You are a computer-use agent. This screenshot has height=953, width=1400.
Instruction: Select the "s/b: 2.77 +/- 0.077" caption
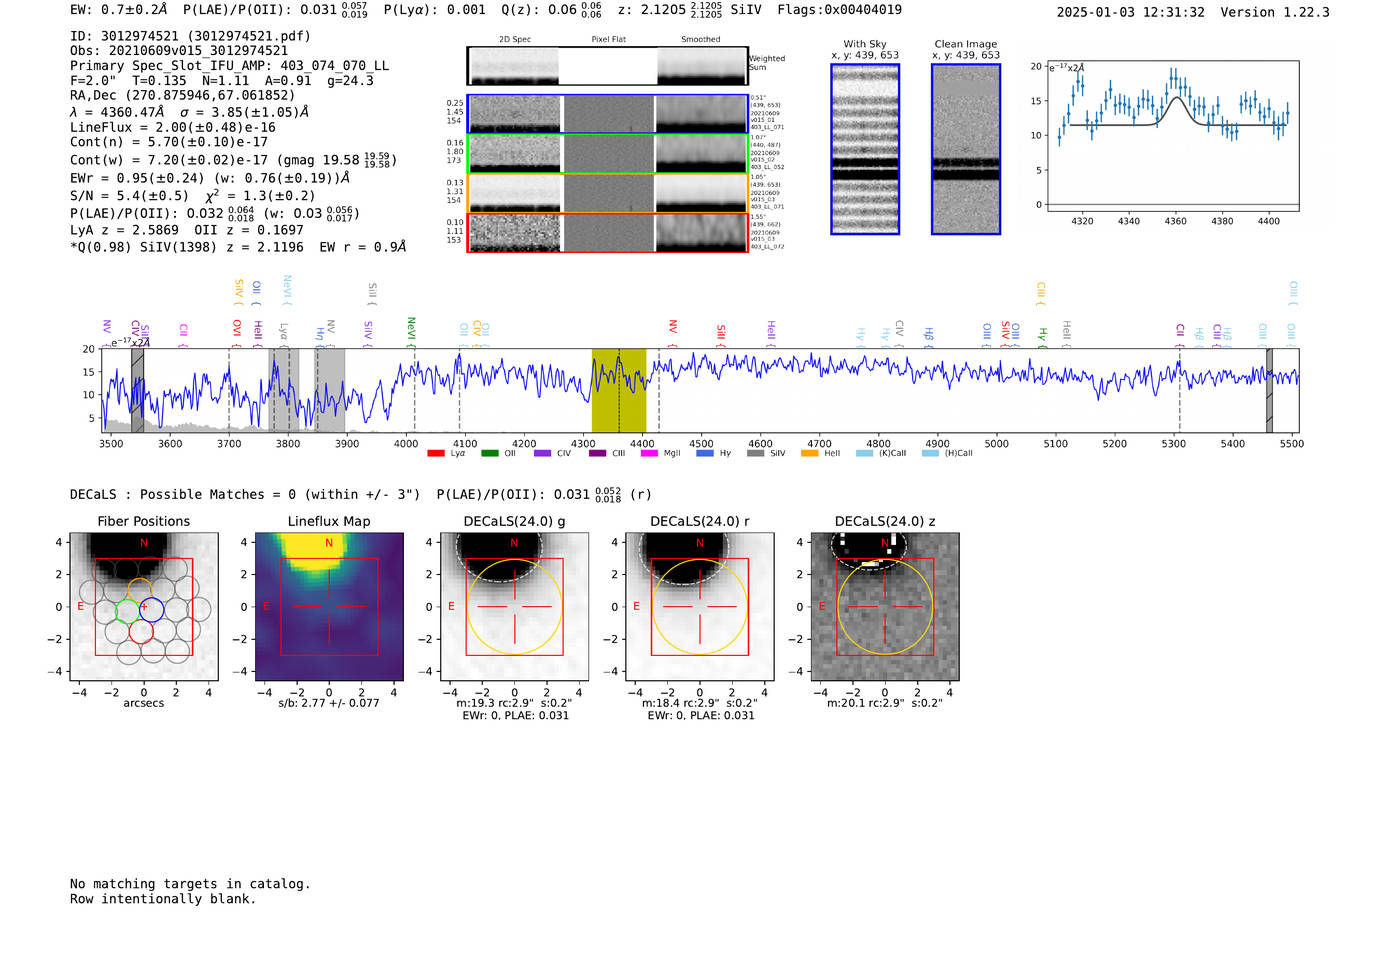click(x=329, y=703)
